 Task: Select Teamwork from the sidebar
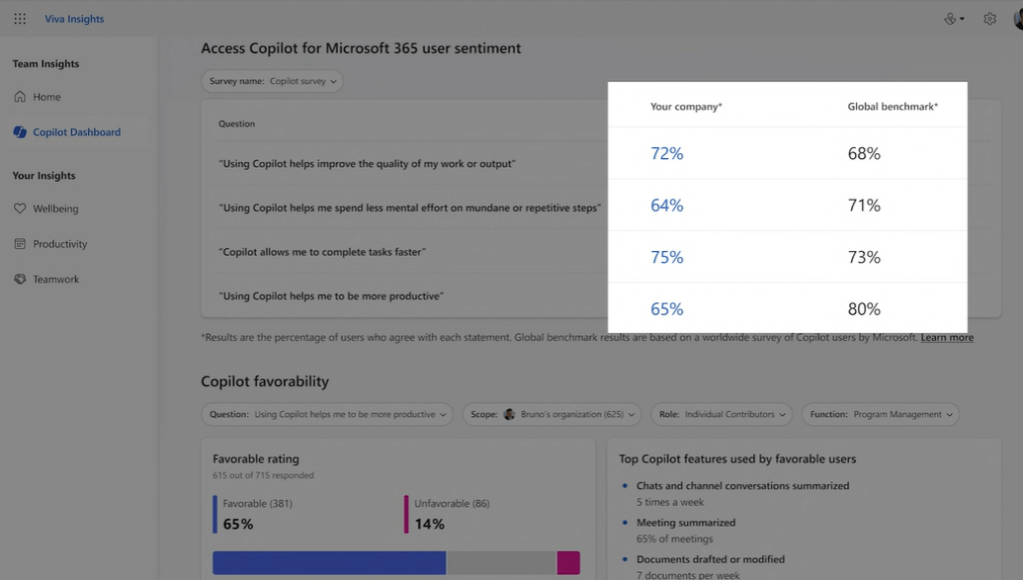click(56, 279)
